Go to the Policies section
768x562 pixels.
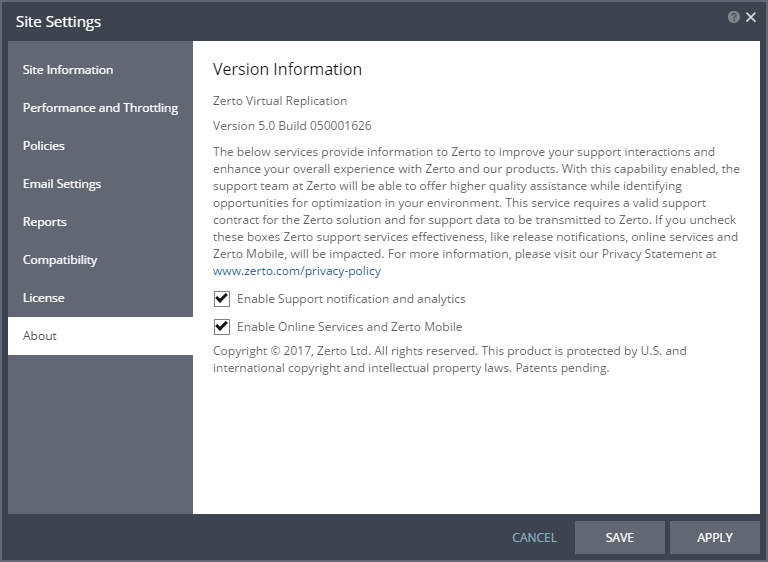pos(100,146)
